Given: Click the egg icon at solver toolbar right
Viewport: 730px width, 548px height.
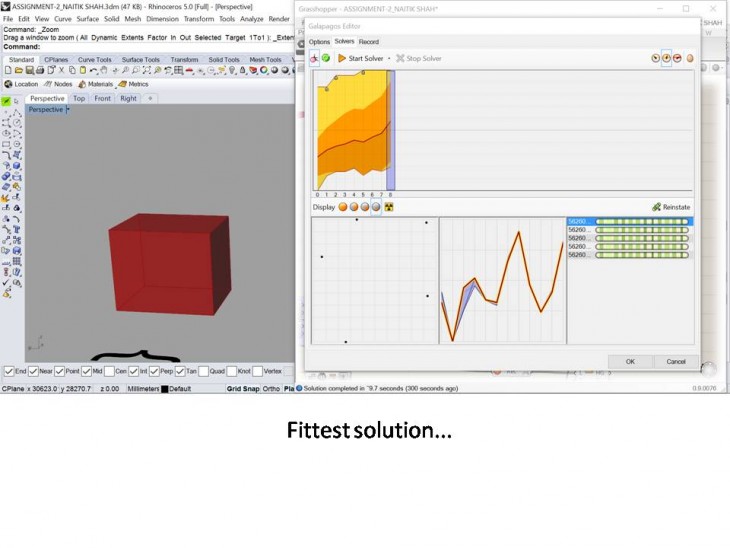Looking at the screenshot, I should [690, 58].
